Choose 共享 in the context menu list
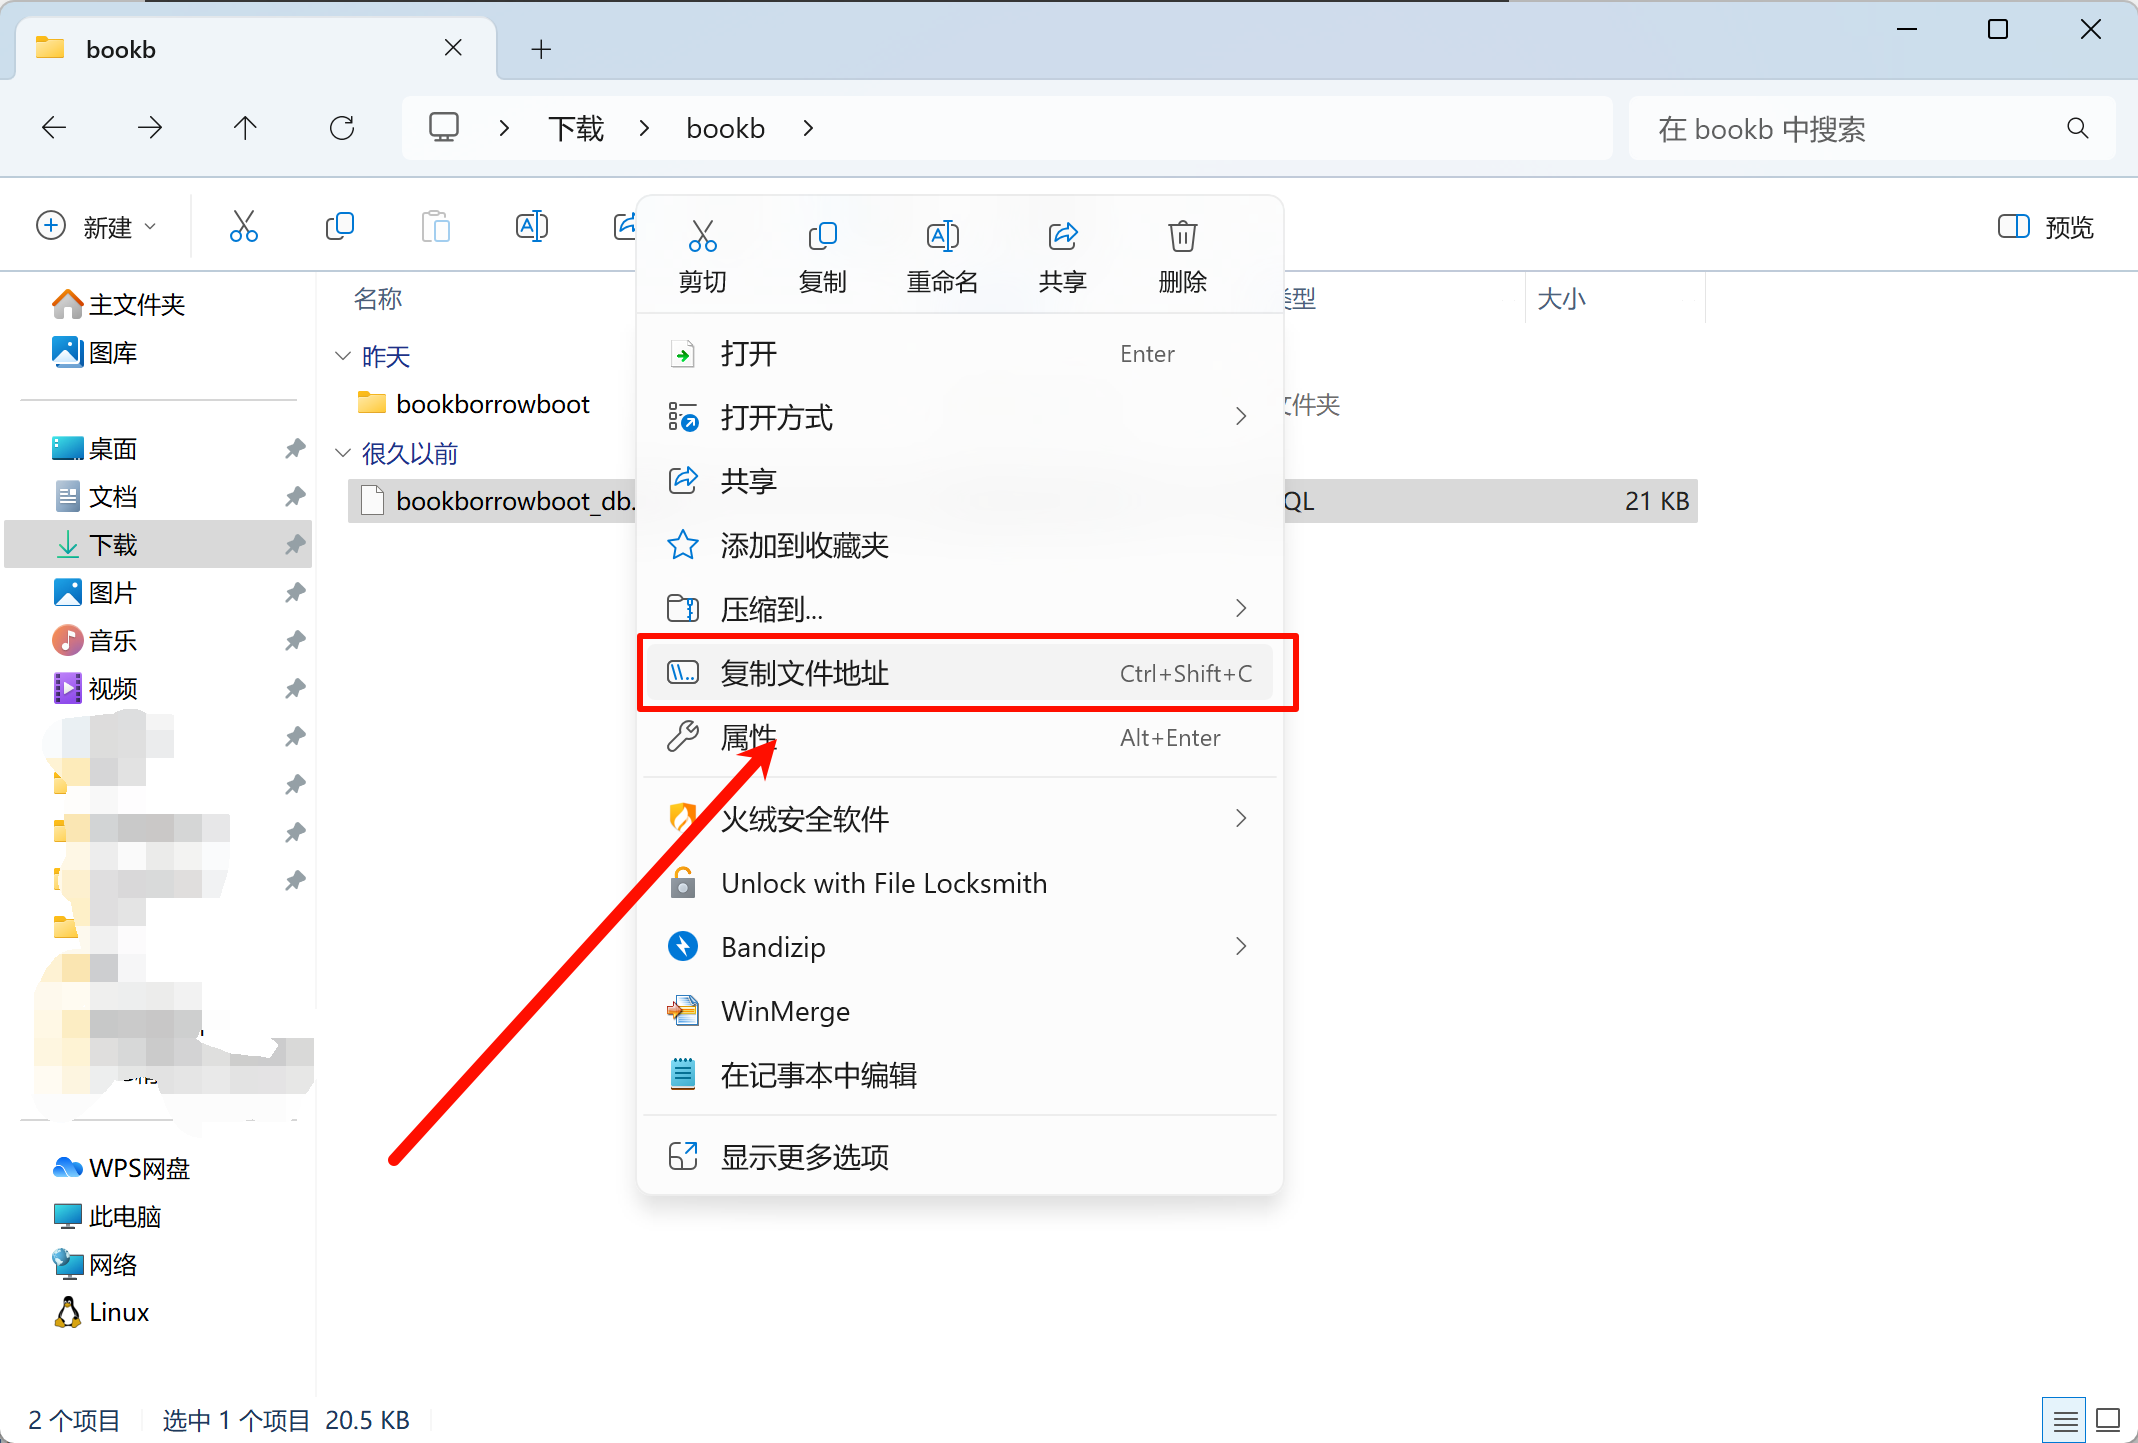The image size is (2138, 1443). 960,482
